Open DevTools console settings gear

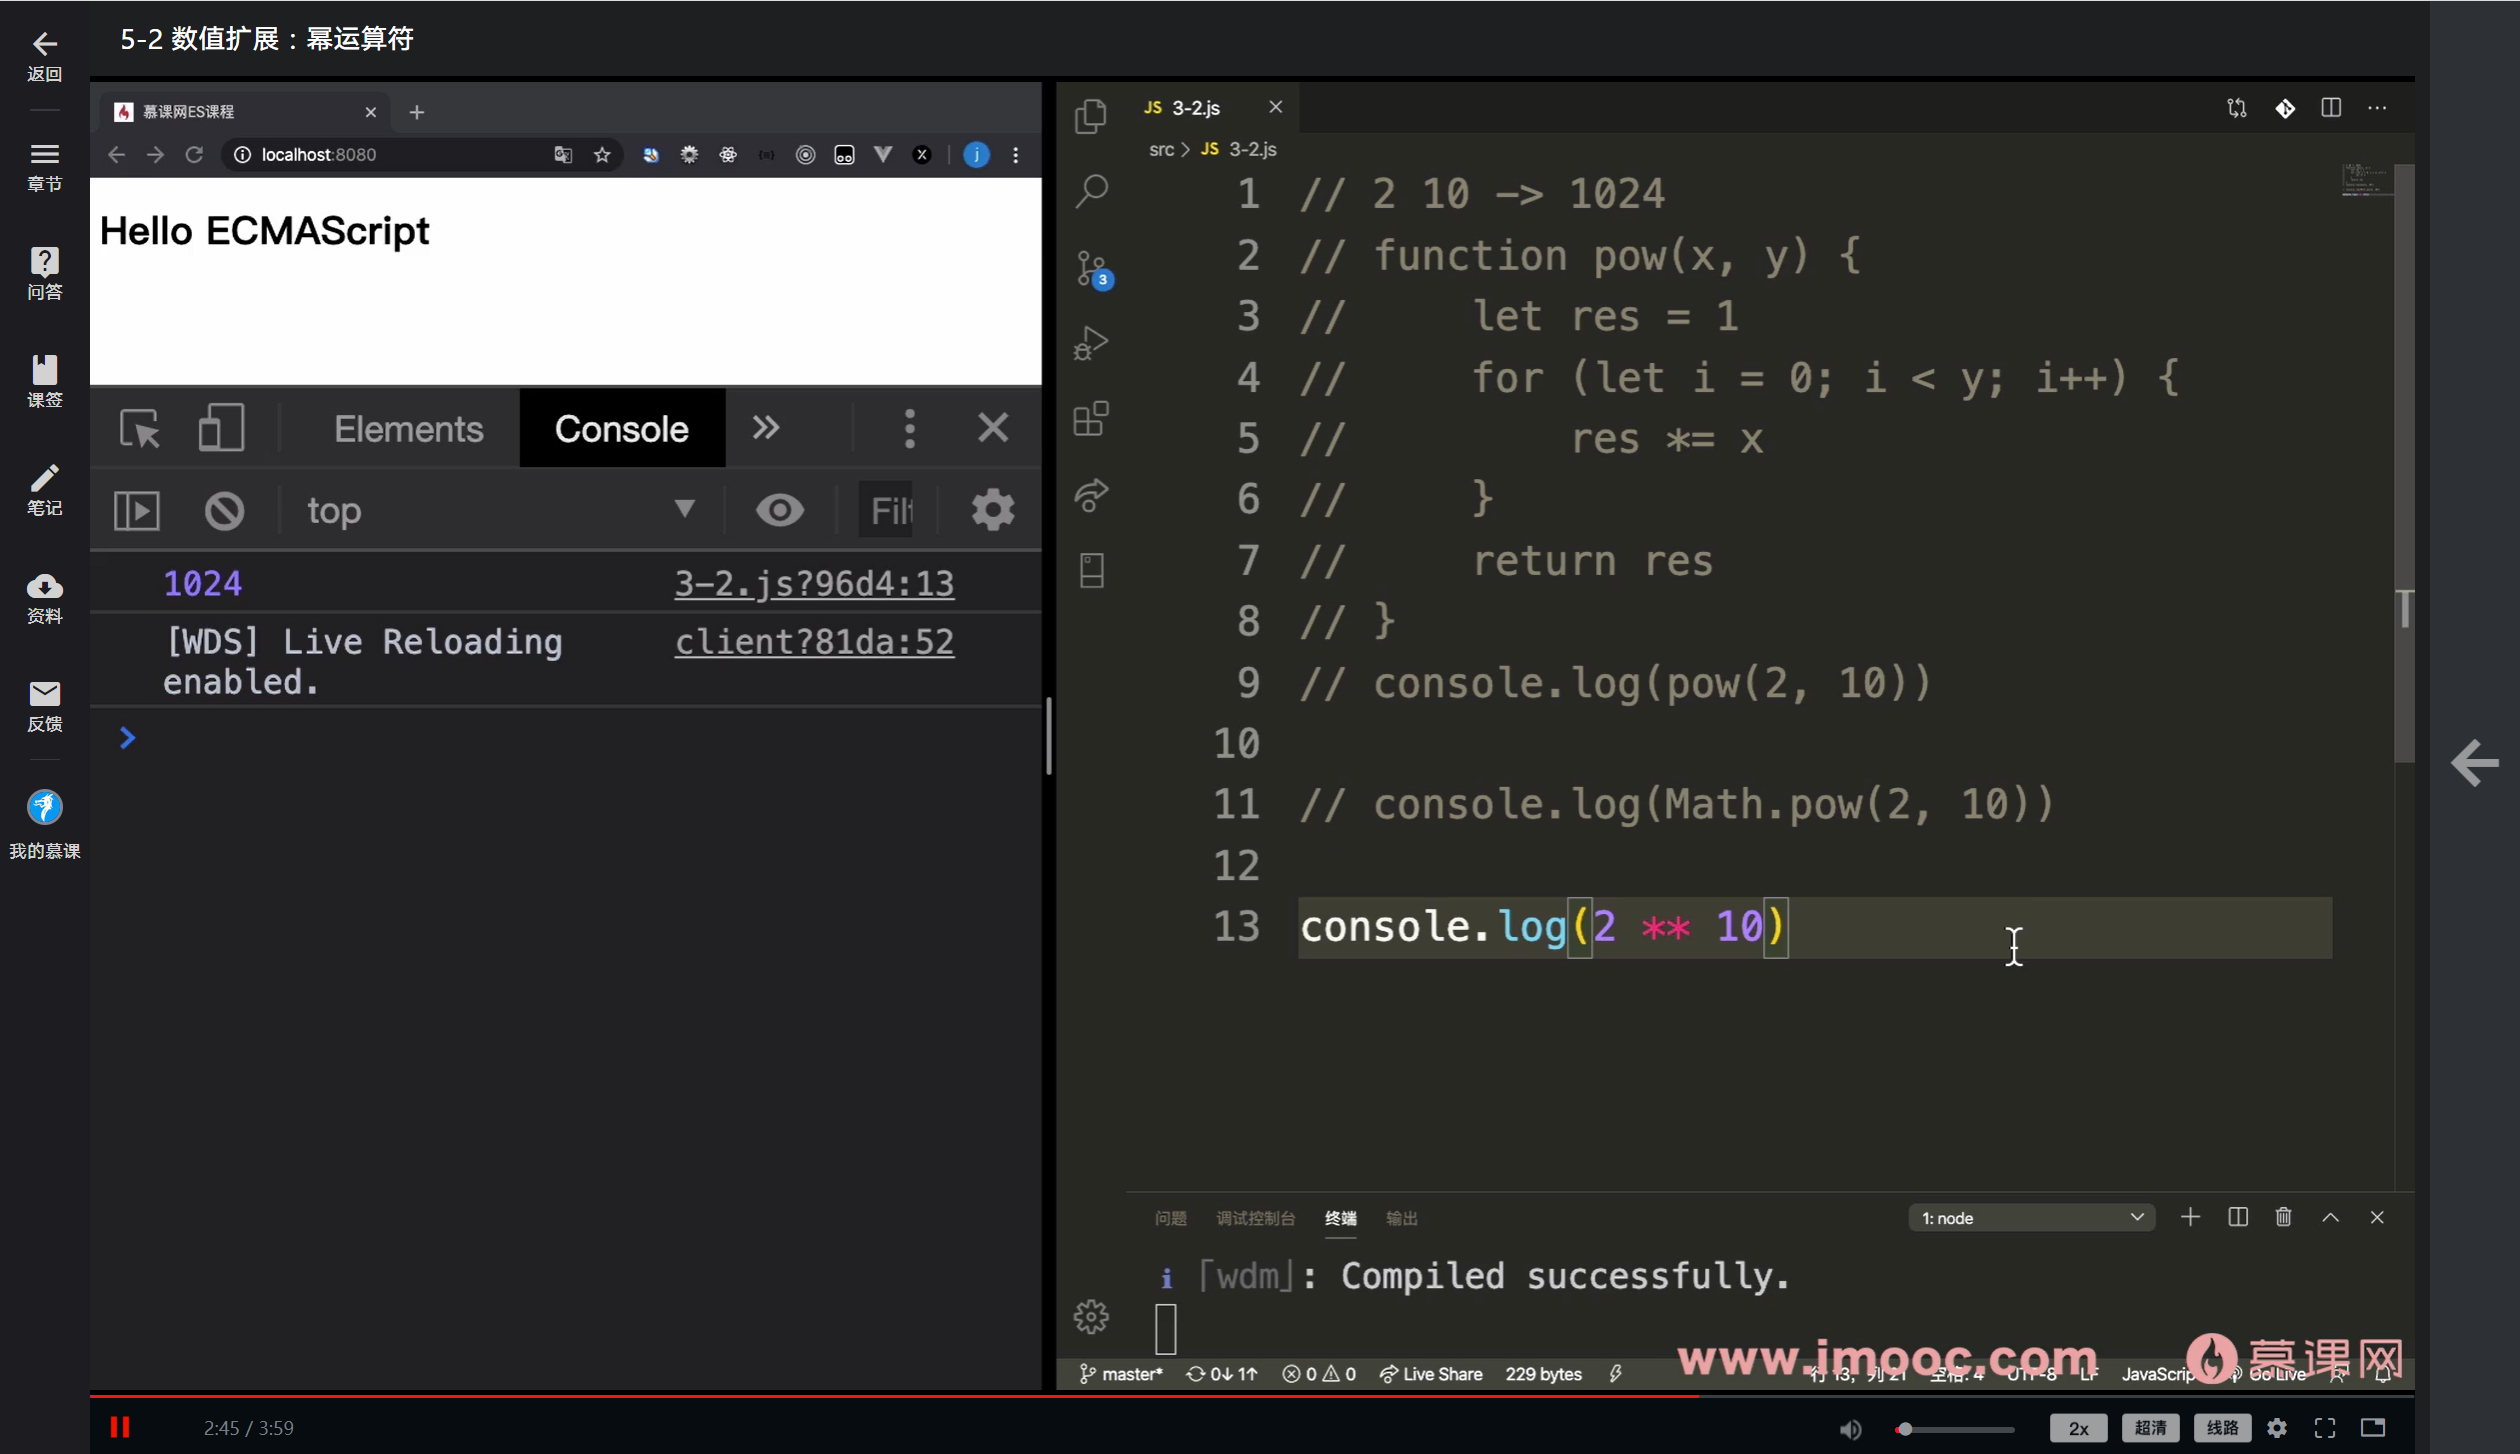point(992,511)
